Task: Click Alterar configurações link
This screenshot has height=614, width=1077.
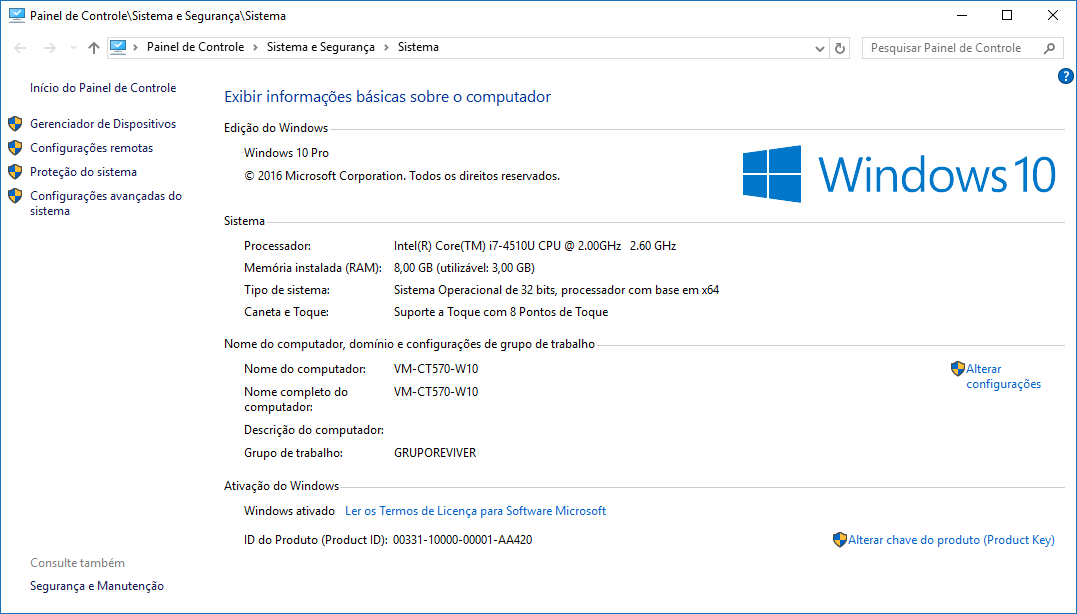Action: point(1004,376)
